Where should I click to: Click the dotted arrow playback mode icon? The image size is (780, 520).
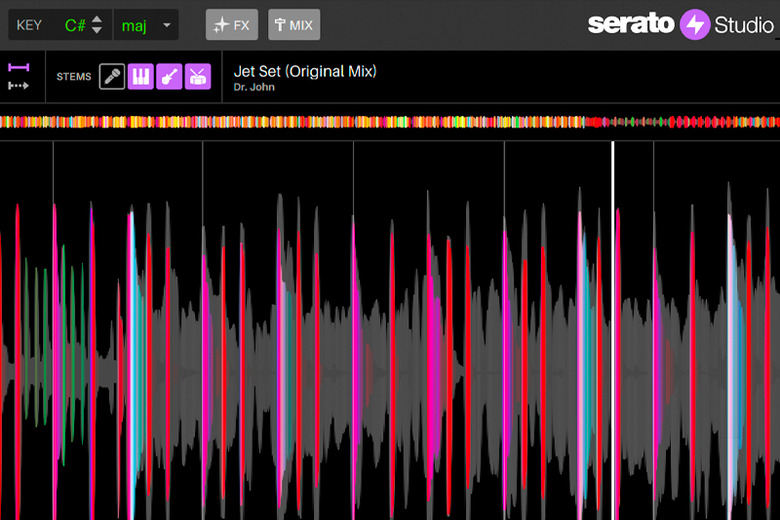pyautogui.click(x=18, y=86)
